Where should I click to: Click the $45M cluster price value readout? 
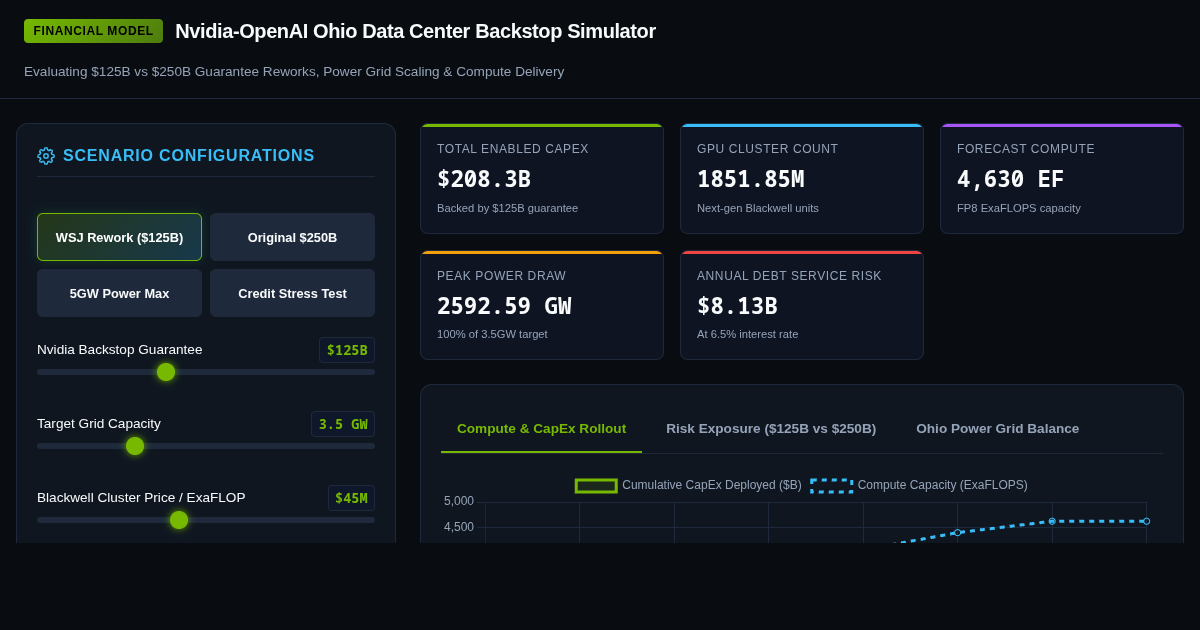point(351,498)
